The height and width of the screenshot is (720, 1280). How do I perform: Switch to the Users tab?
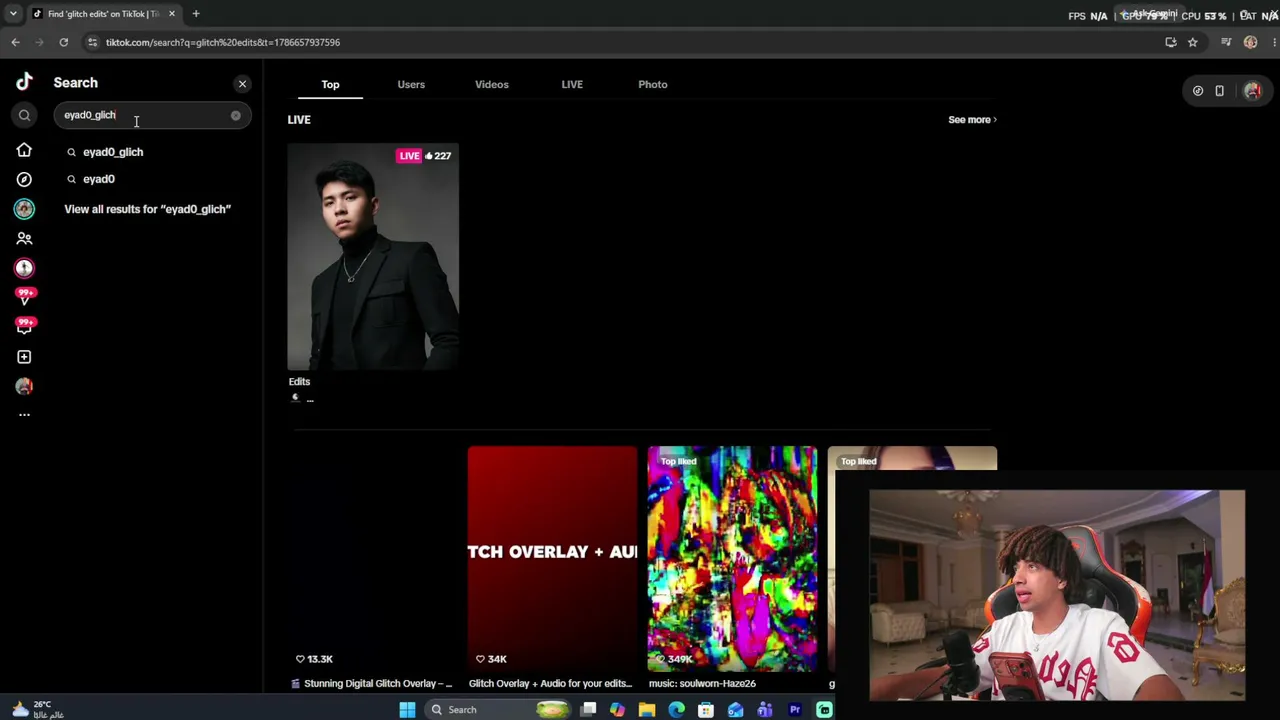(411, 84)
